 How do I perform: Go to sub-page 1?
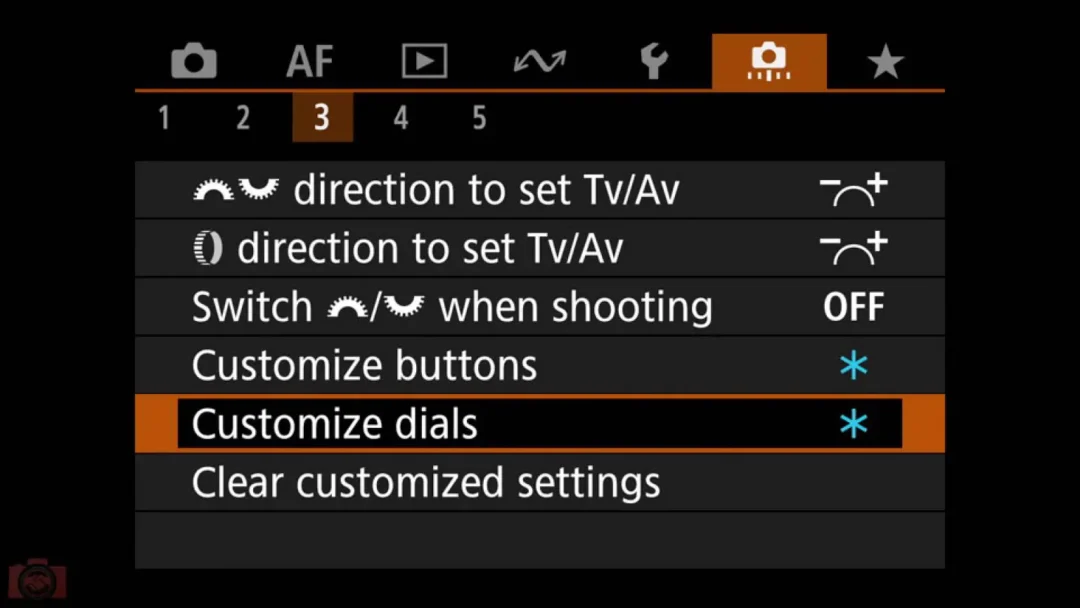tap(164, 118)
